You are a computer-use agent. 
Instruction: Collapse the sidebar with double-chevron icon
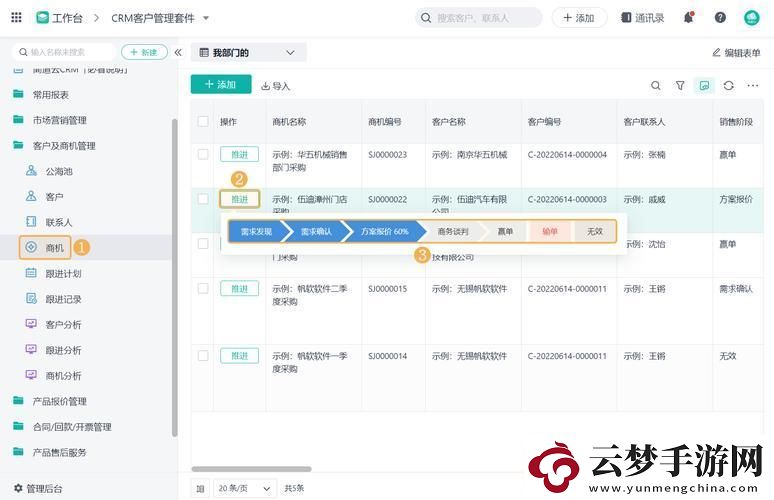coord(178,52)
